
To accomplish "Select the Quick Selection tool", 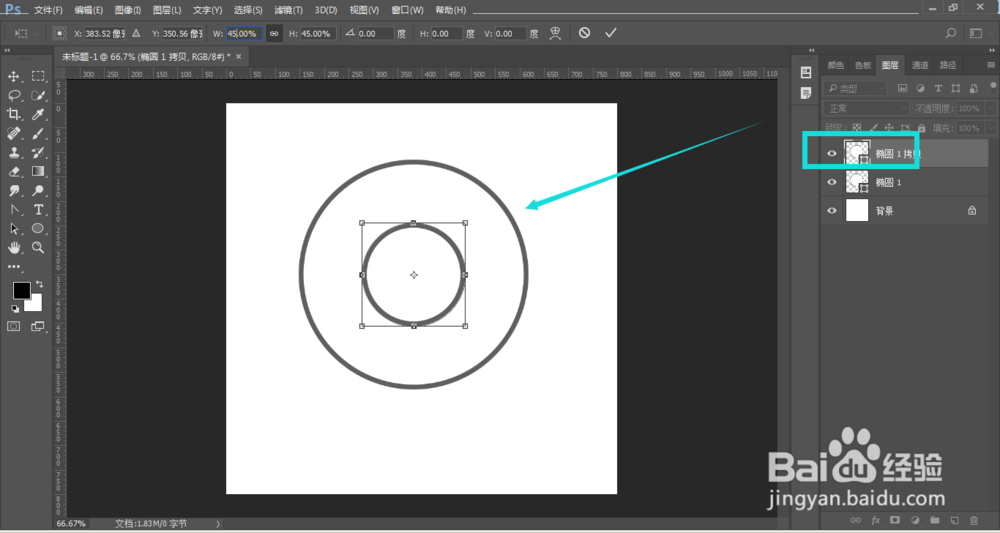I will pos(38,96).
